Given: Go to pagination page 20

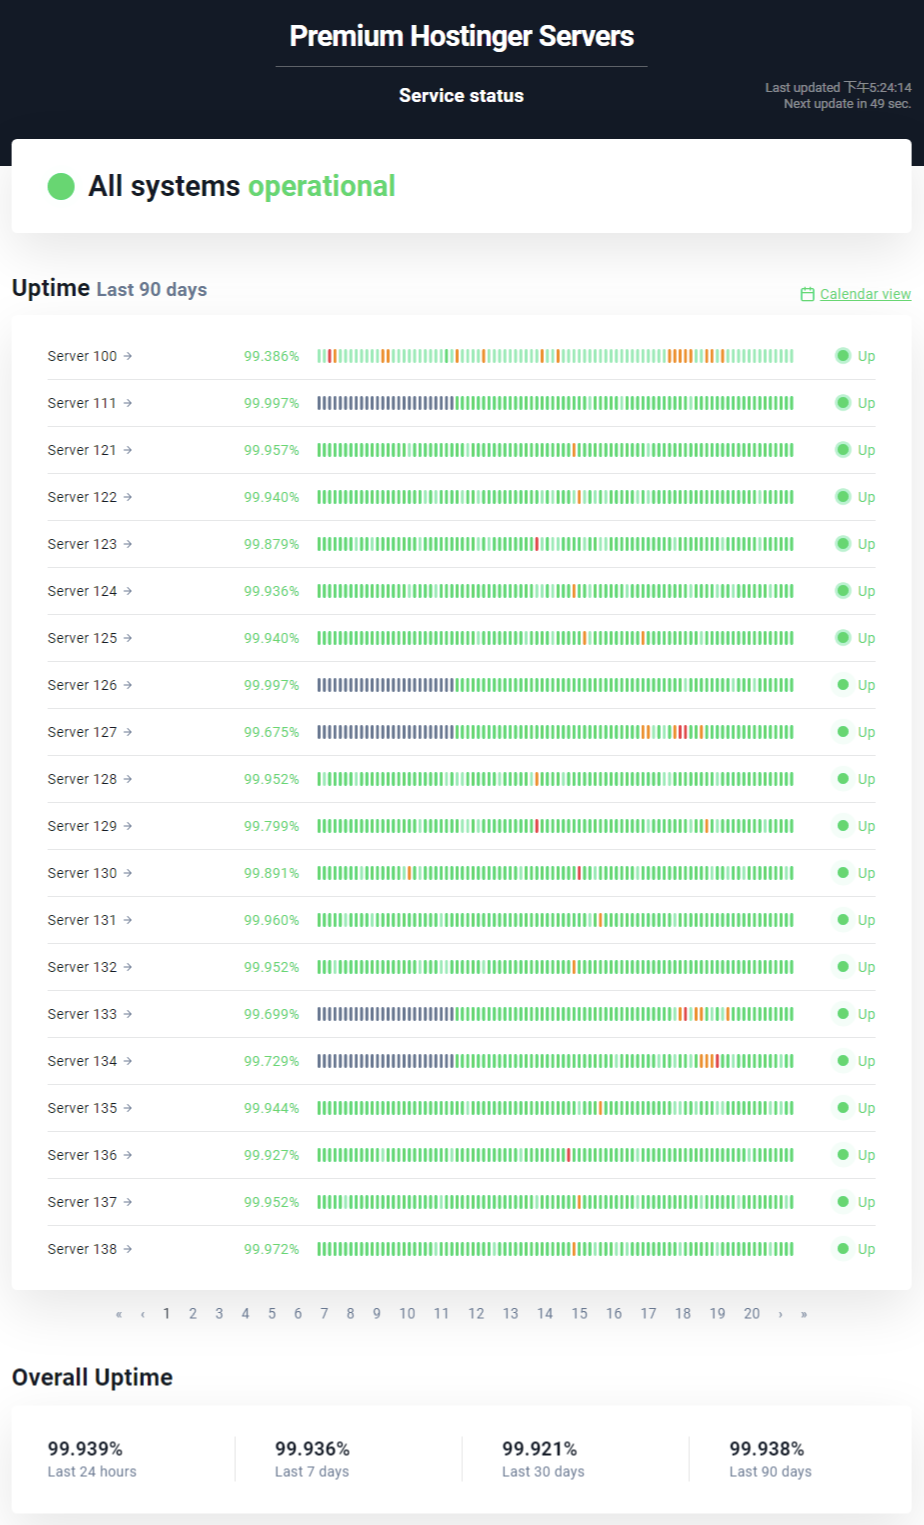Looking at the screenshot, I should [752, 1314].
